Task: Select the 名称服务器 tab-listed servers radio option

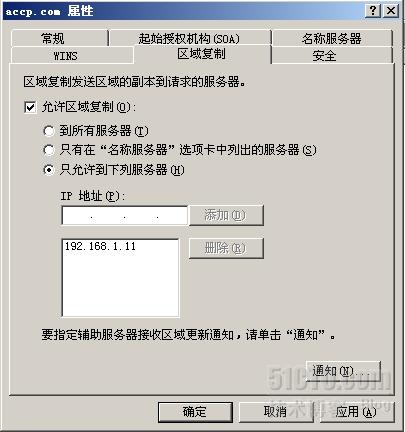Action: click(49, 150)
